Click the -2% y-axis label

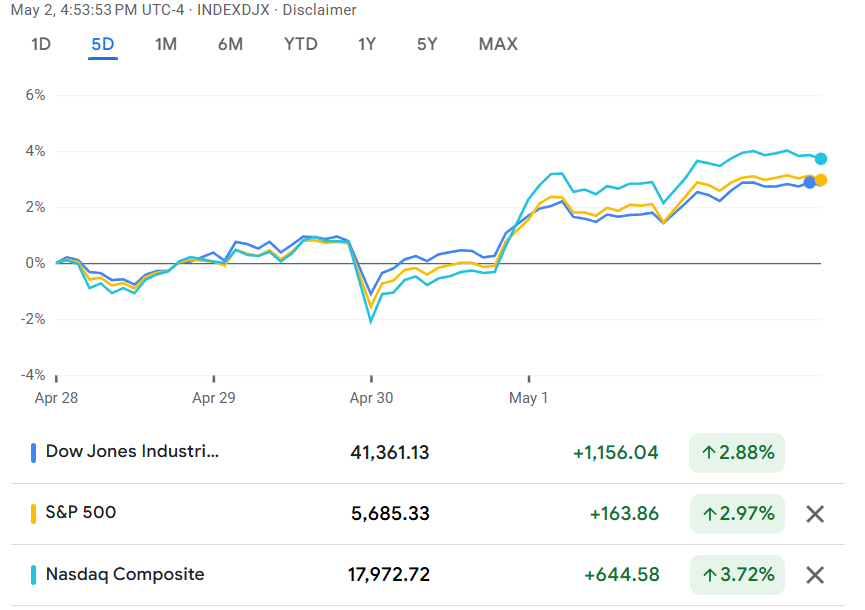coord(33,319)
